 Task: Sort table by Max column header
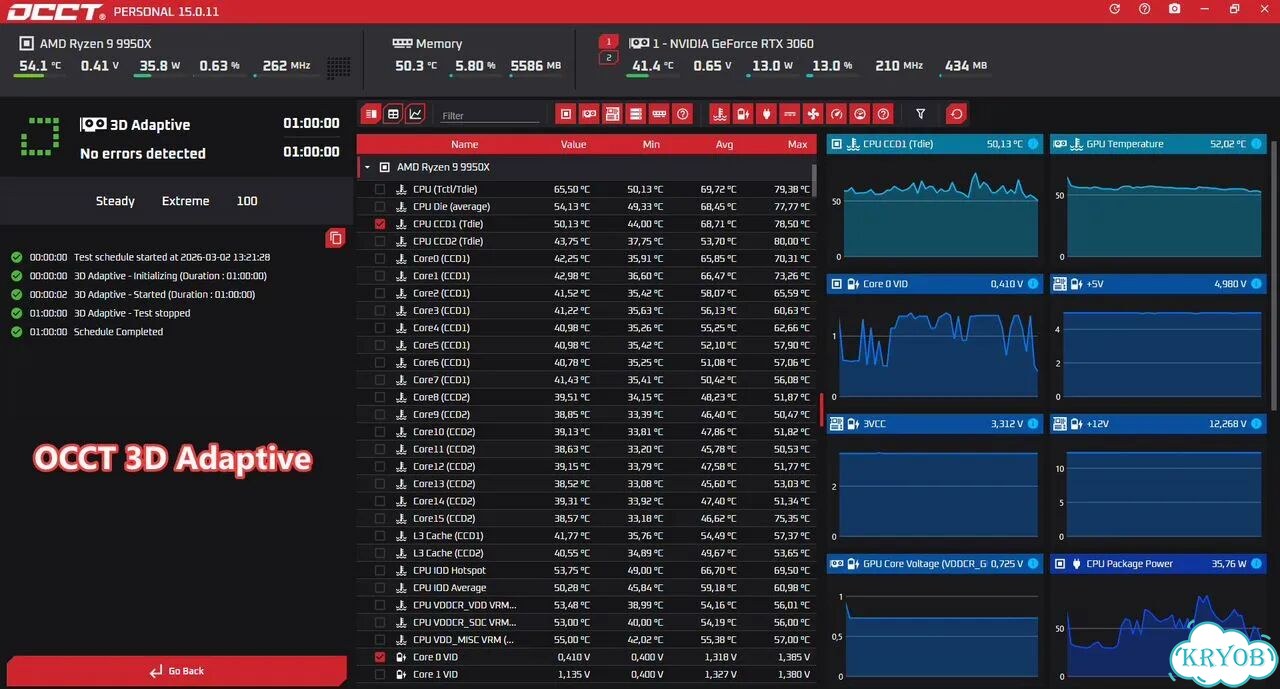point(797,144)
